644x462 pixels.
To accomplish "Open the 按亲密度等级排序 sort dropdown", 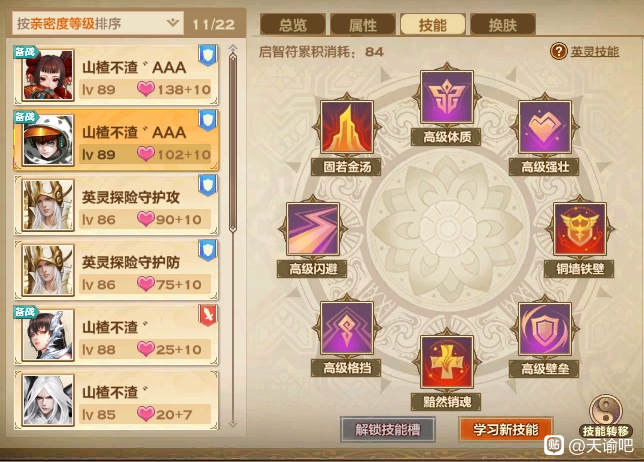I will pyautogui.click(x=98, y=23).
